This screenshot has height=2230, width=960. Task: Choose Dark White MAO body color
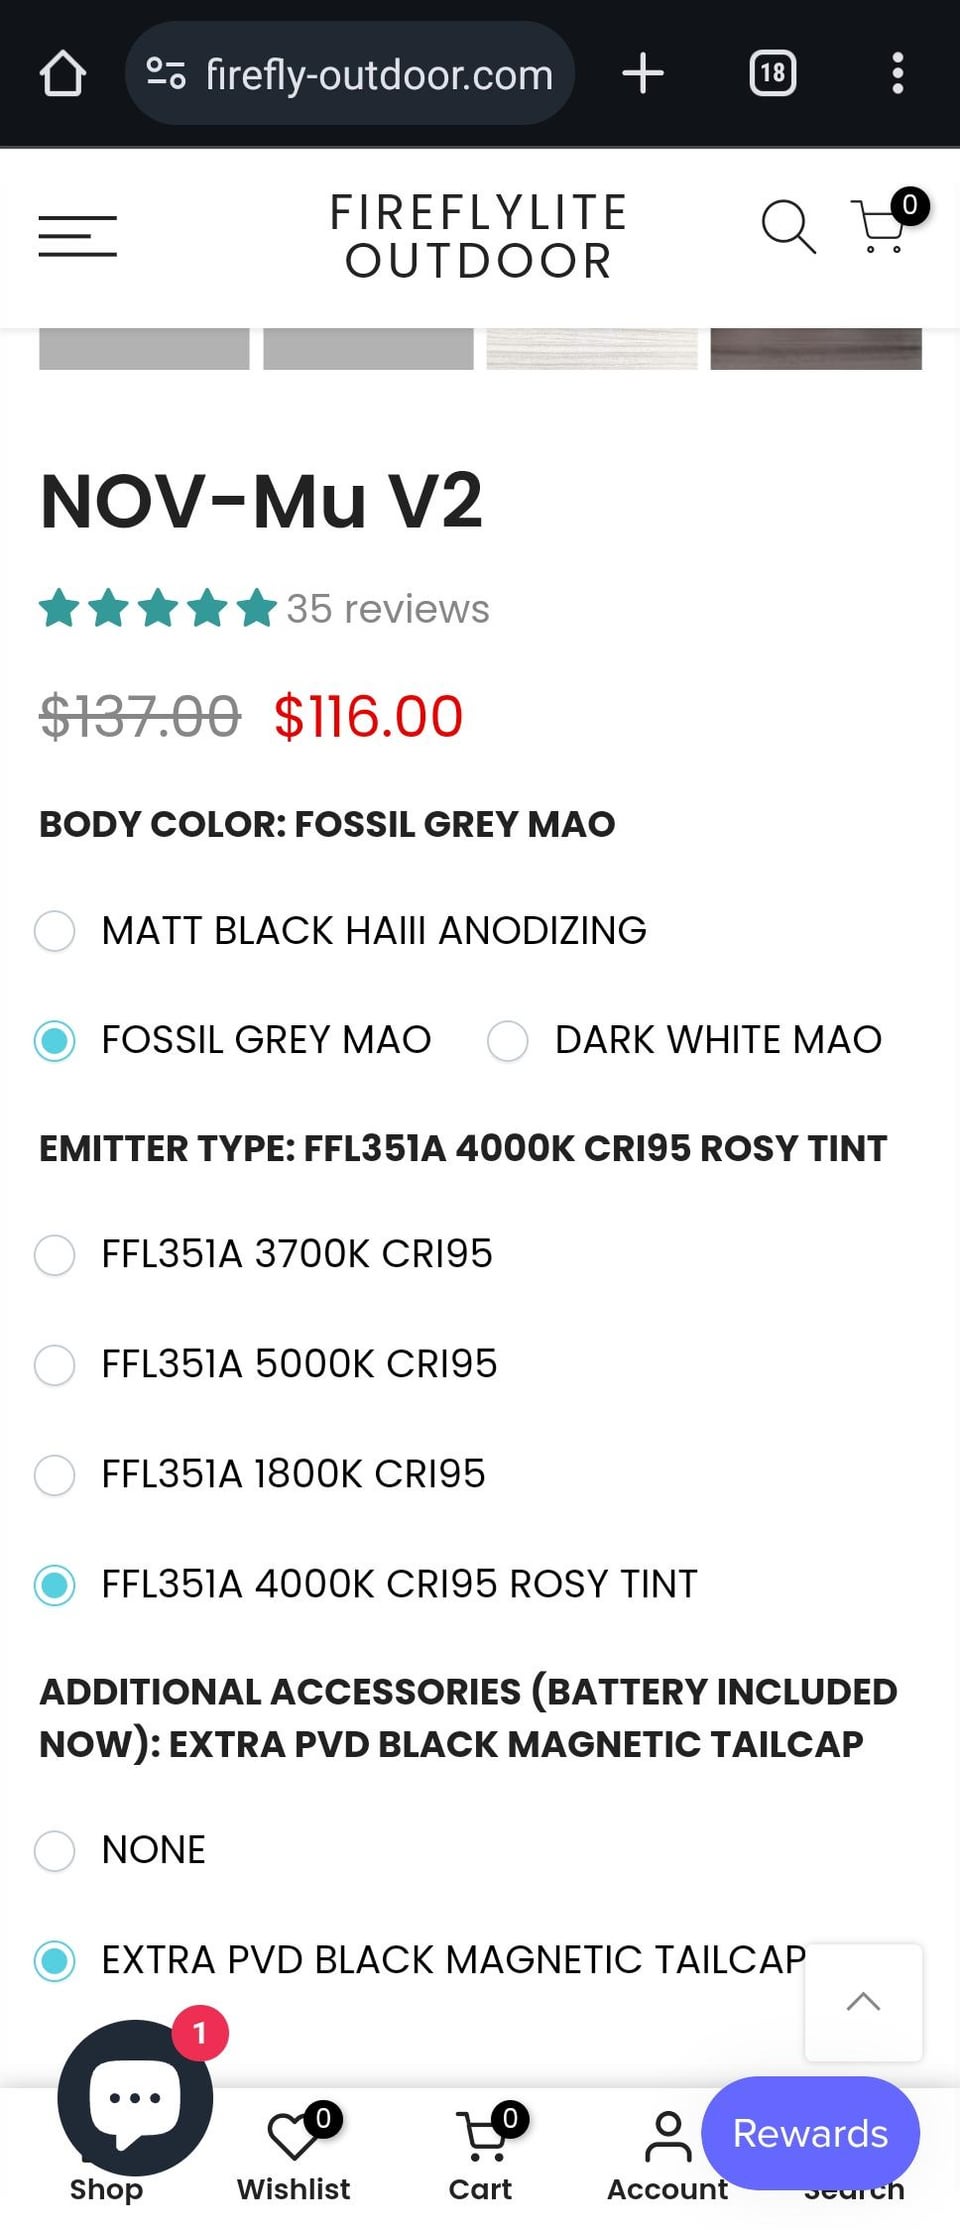[508, 1041]
